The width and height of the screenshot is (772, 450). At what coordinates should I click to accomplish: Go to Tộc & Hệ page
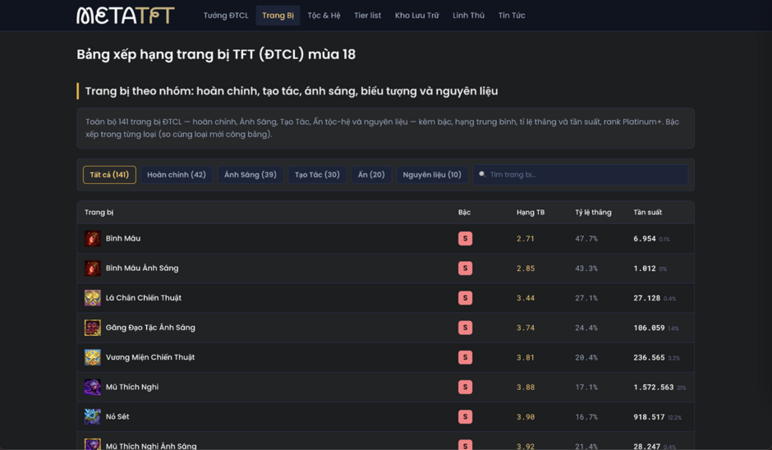point(324,15)
